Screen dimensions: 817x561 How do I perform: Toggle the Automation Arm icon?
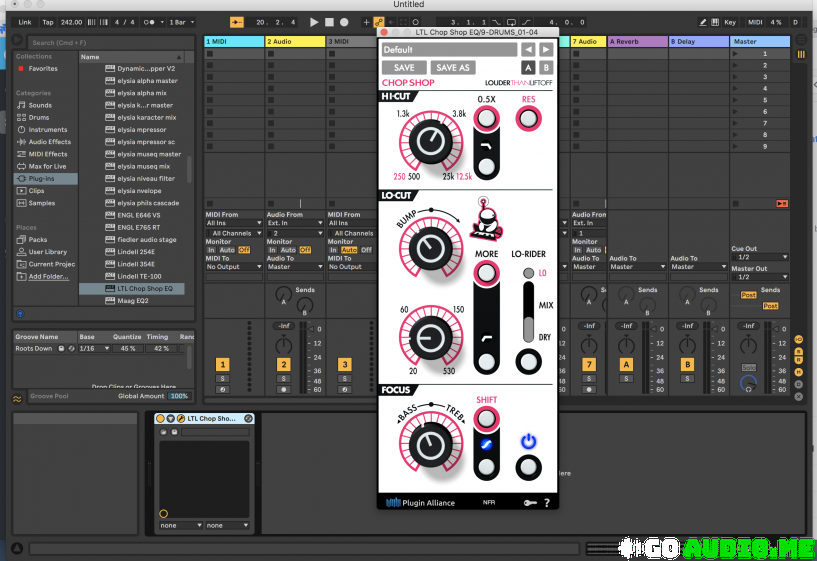tap(378, 22)
